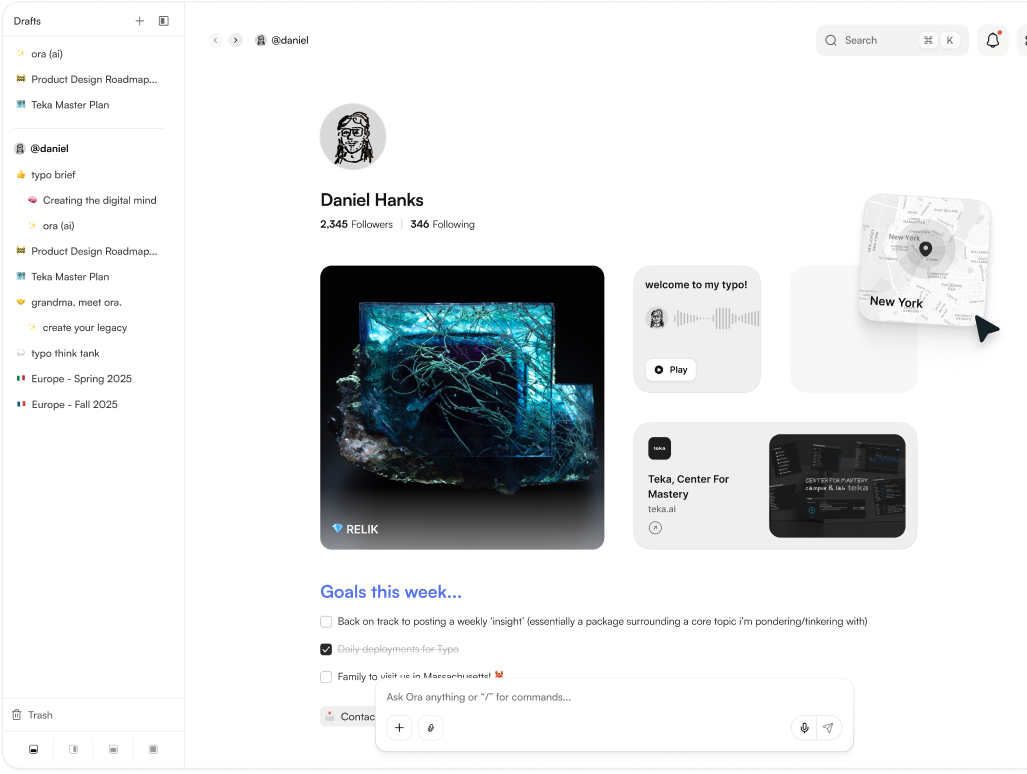Image resolution: width=1027 pixels, height=774 pixels.
Task: Click the teka logo on the link card
Action: tap(660, 449)
